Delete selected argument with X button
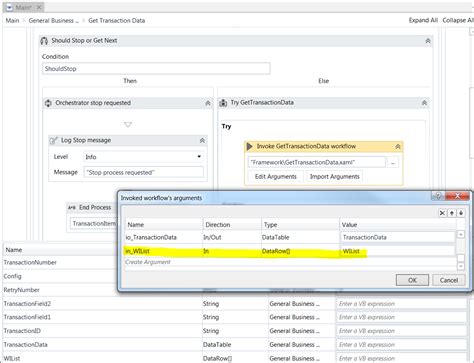Viewport: 474px width, 363px height. pyautogui.click(x=442, y=213)
